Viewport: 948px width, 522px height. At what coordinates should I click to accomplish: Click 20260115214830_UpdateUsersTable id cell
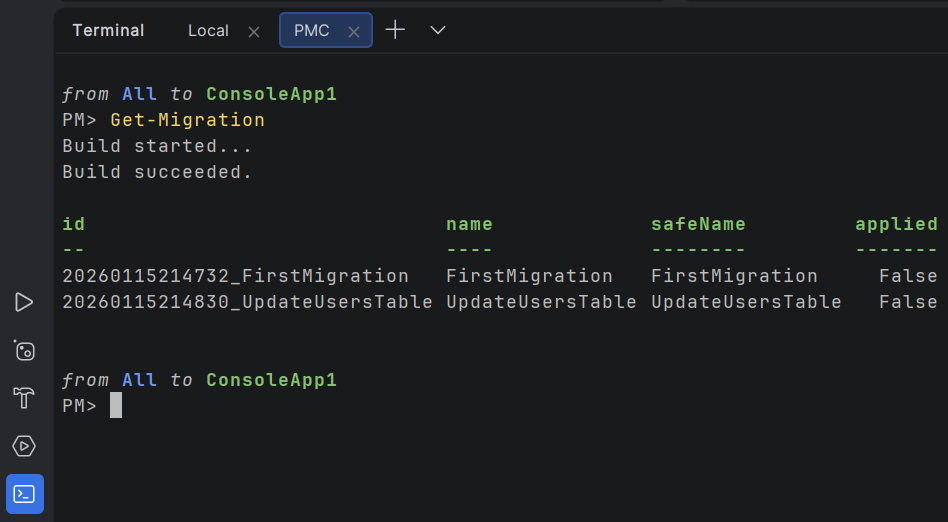point(247,301)
